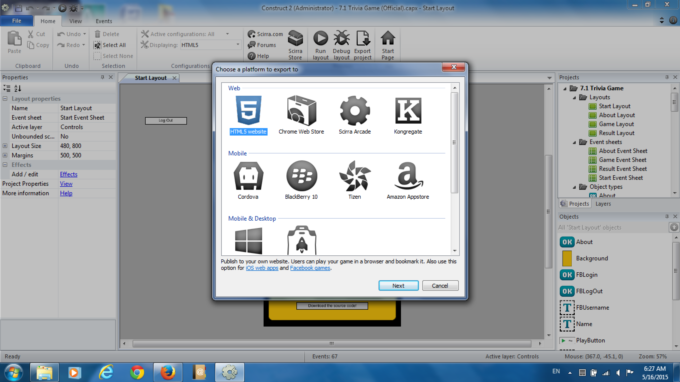Click the Run layout play icon
680x382 pixels.
click(320, 38)
